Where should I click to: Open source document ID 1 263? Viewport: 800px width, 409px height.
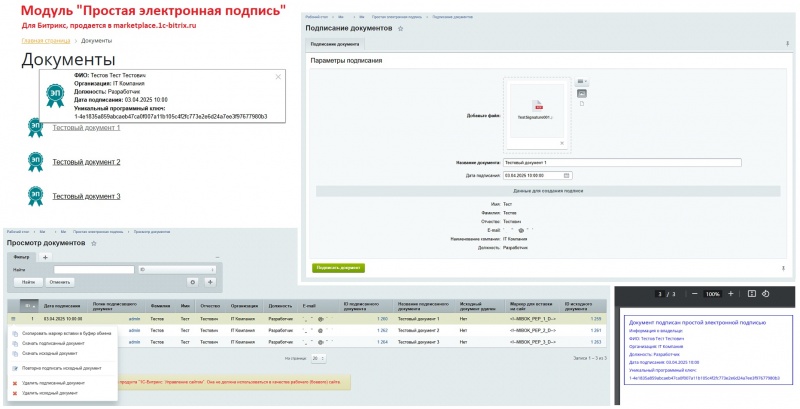596,342
